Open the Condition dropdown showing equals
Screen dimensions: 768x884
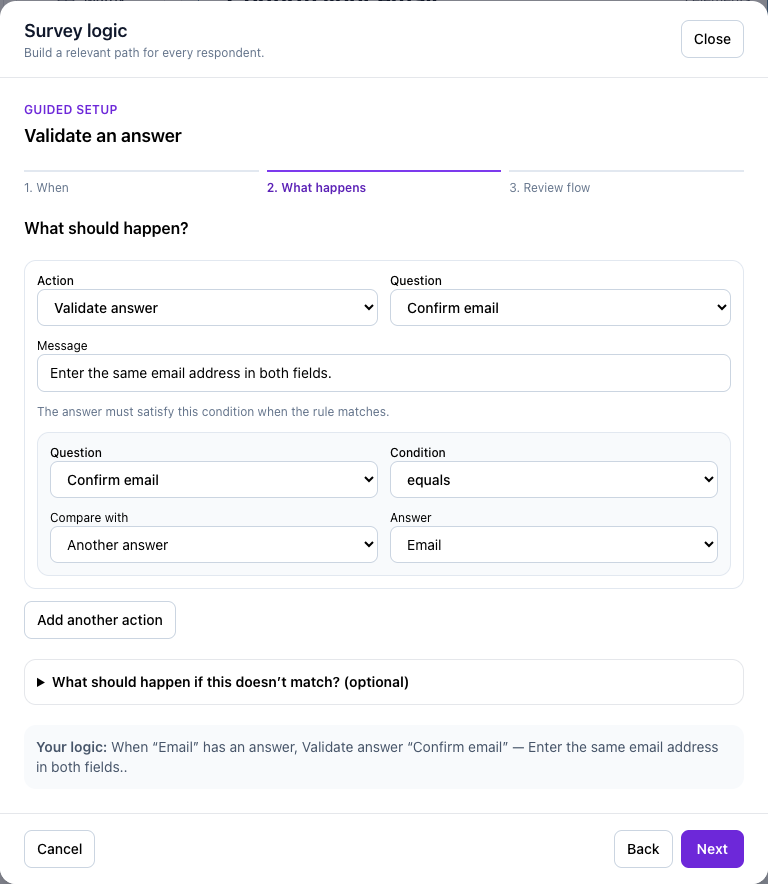554,479
